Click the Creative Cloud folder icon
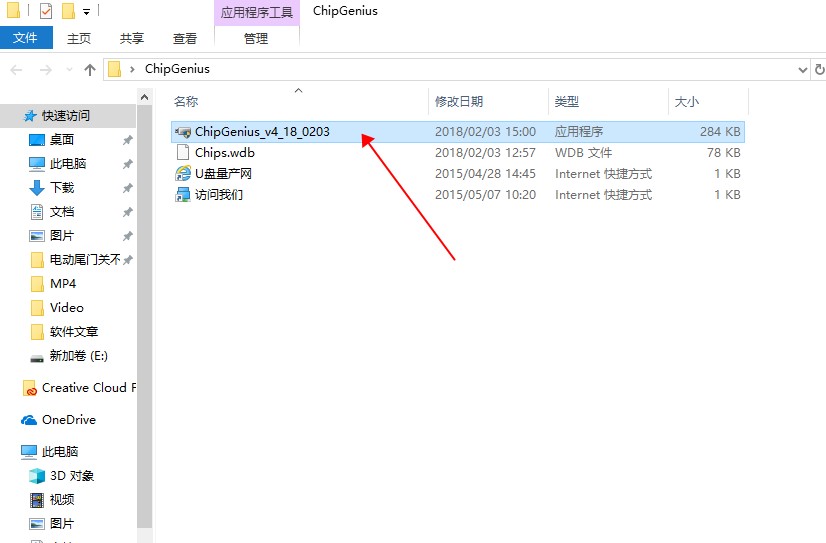 click(30, 388)
